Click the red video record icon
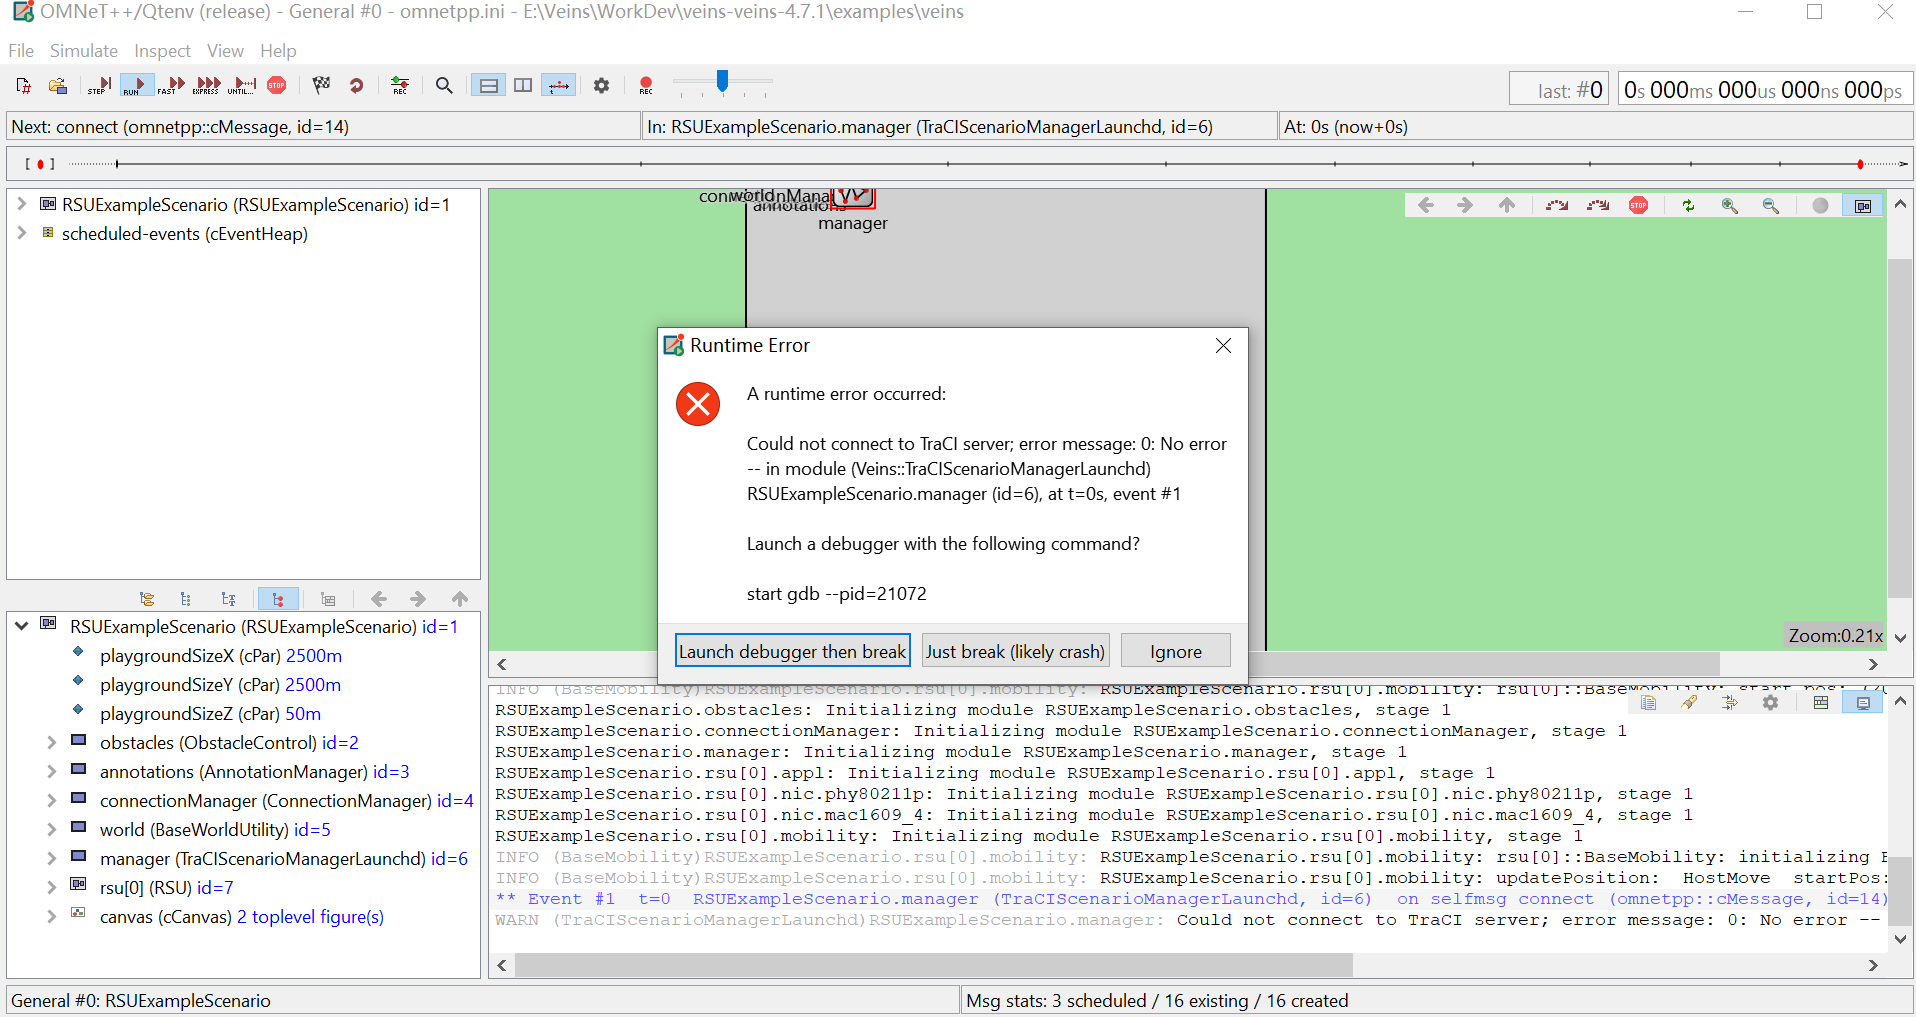This screenshot has width=1916, height=1017. pyautogui.click(x=646, y=86)
